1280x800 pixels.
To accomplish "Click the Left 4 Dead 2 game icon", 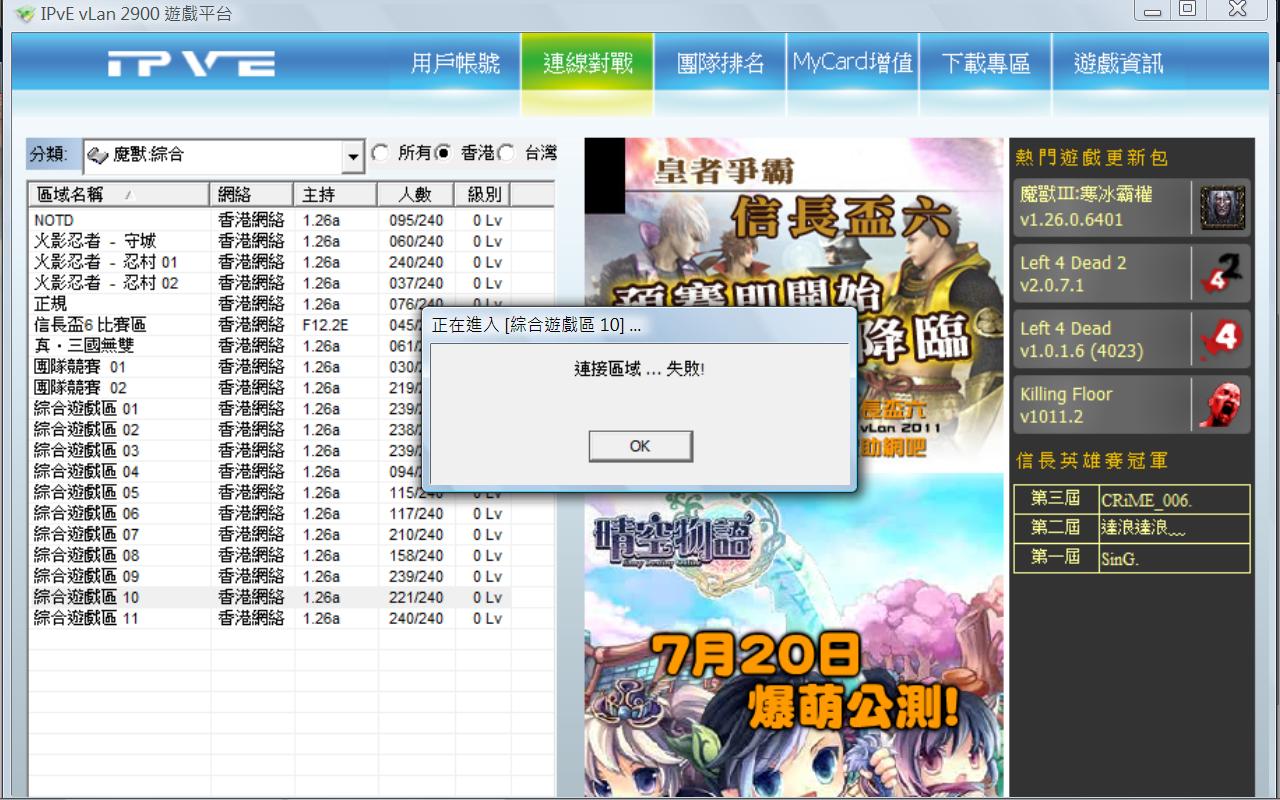I will 1223,274.
